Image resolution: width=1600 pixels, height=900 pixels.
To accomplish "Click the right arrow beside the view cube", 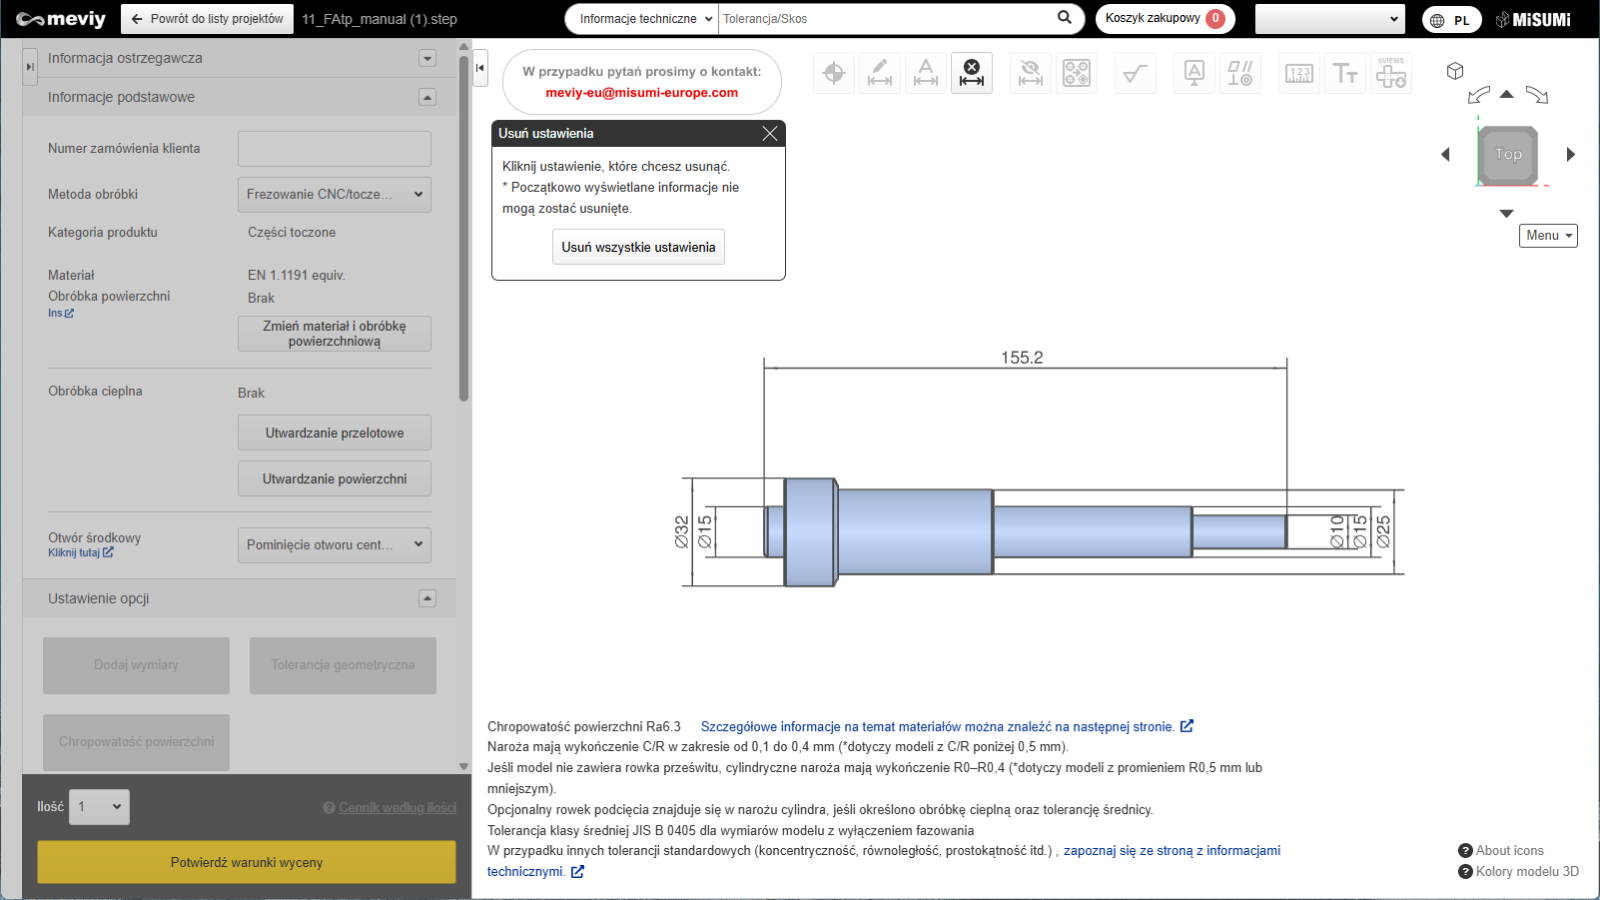I will point(1570,154).
